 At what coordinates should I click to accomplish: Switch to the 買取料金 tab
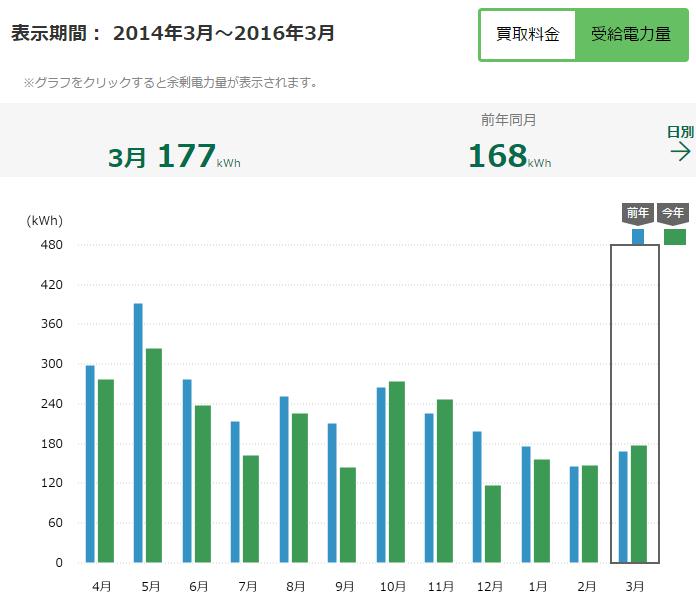click(528, 35)
